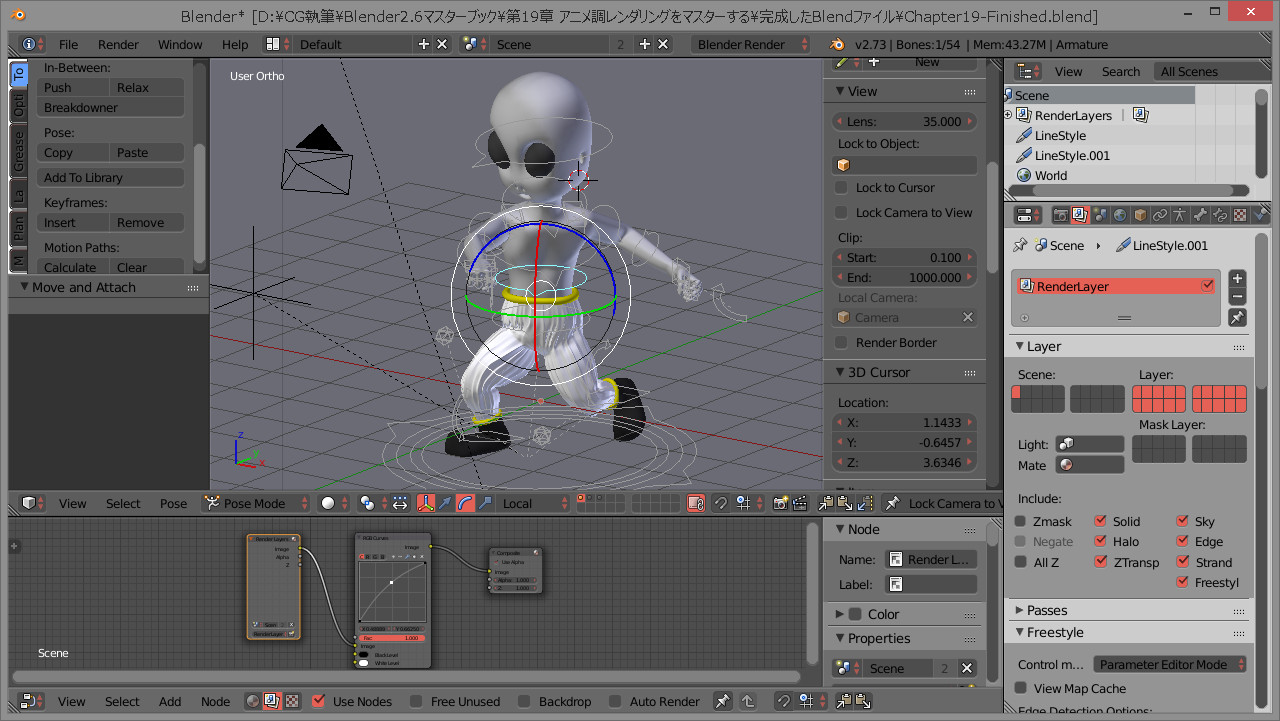The width and height of the screenshot is (1280, 721).
Task: Open the Pose Mode dropdown
Action: (x=255, y=503)
